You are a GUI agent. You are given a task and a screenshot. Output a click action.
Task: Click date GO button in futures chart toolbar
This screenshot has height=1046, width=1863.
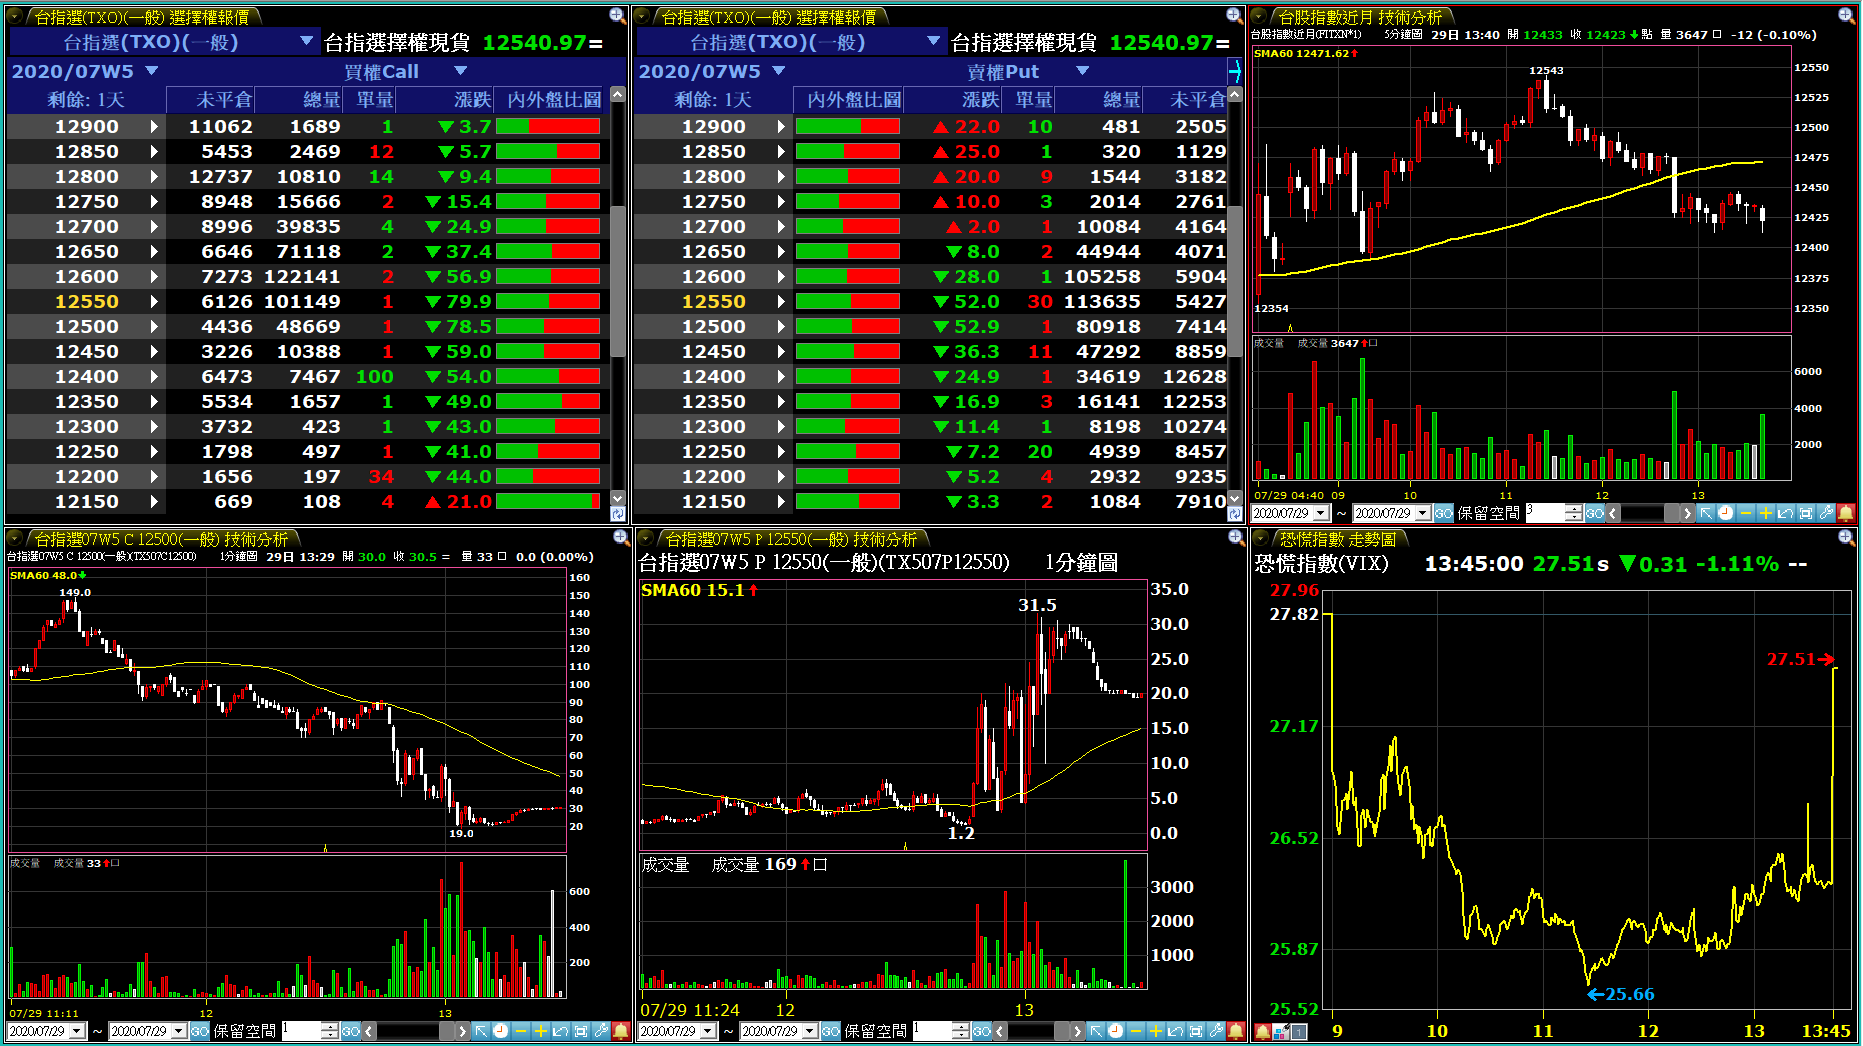pyautogui.click(x=1444, y=513)
